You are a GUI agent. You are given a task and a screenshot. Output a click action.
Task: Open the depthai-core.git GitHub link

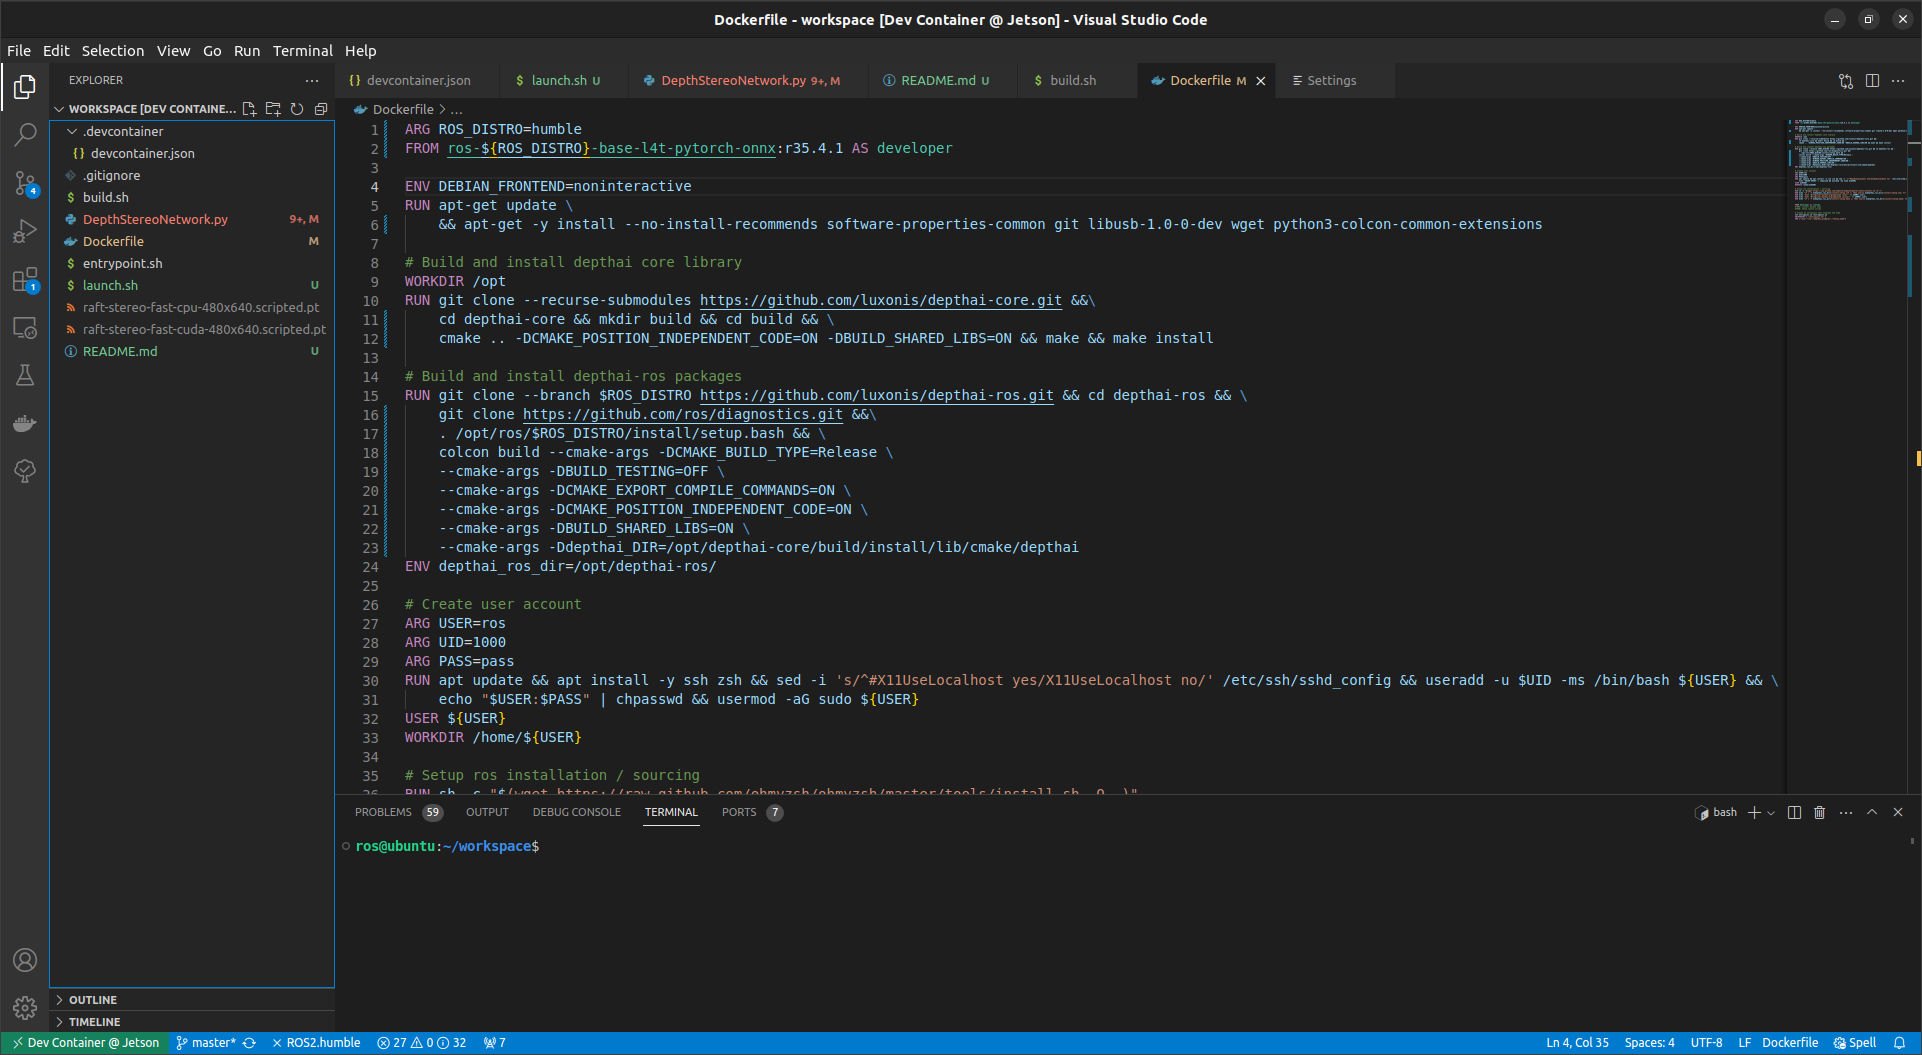pos(880,301)
